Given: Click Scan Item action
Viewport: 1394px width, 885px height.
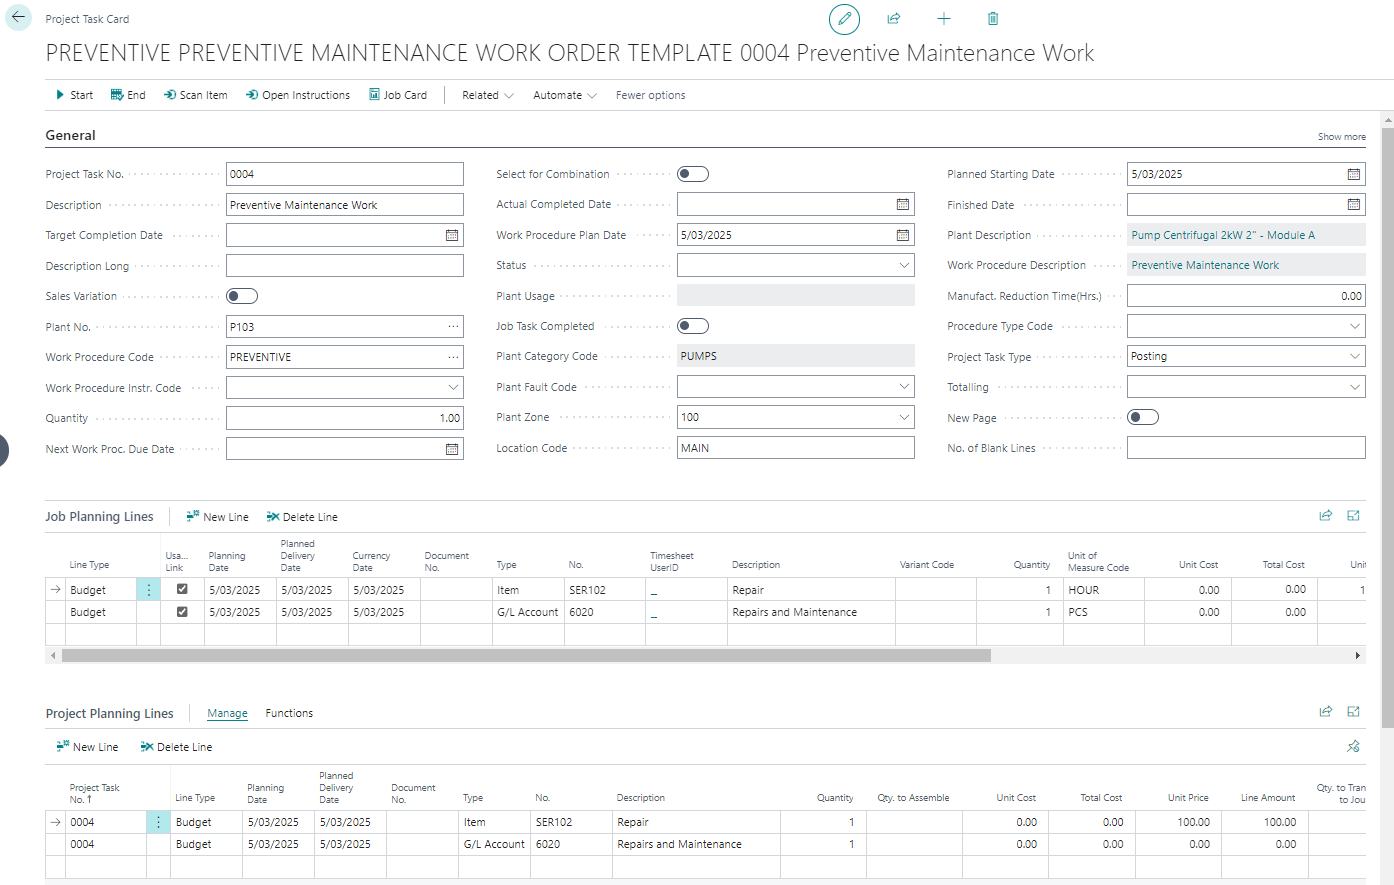Looking at the screenshot, I should point(195,95).
